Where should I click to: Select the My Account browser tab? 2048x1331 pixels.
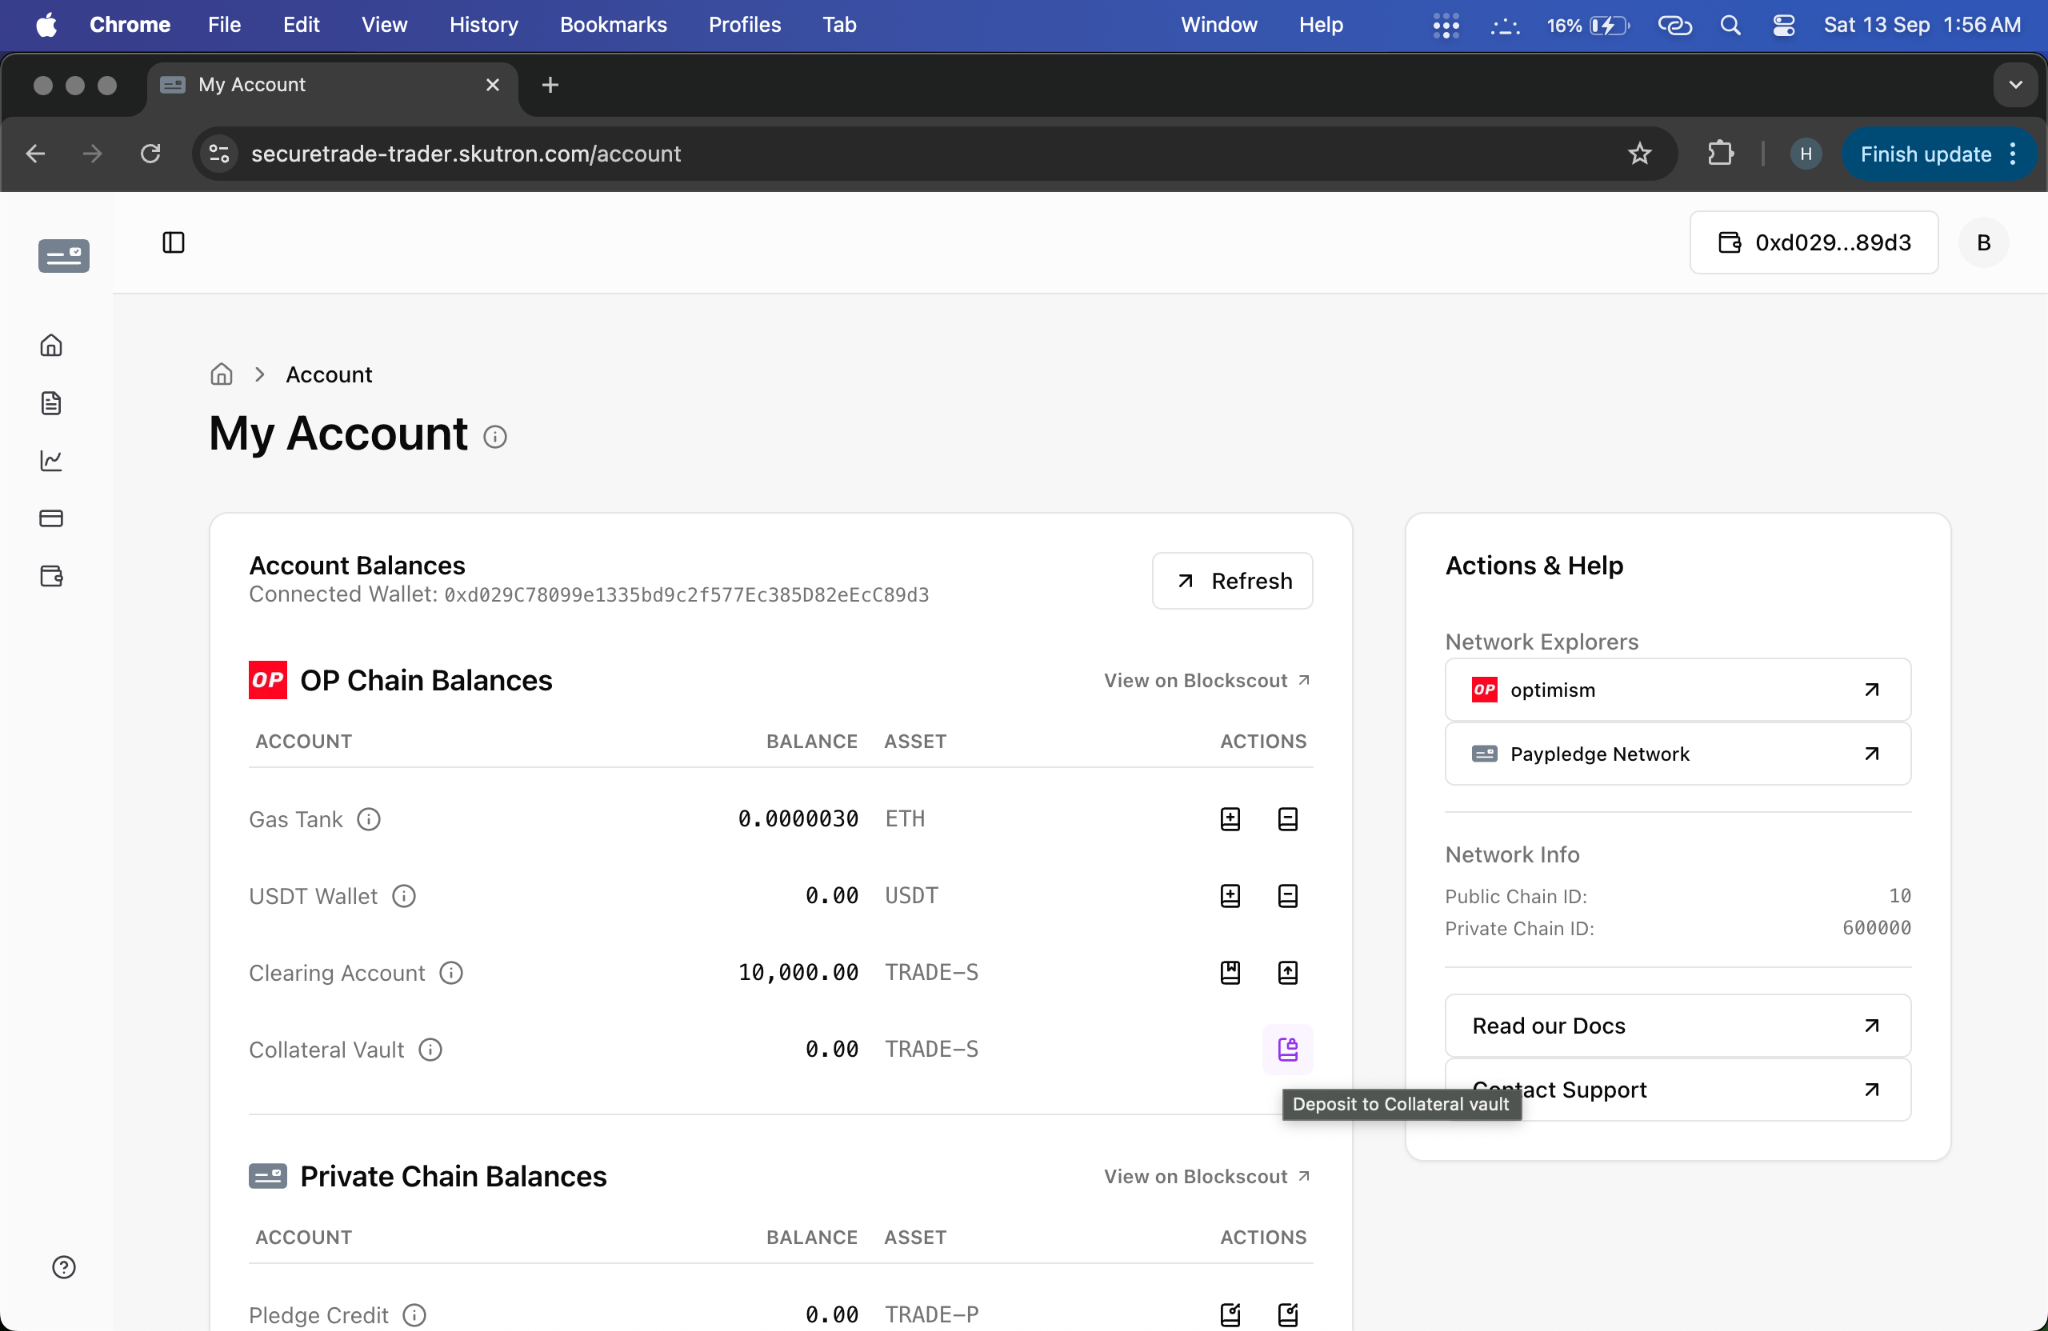pos(332,85)
